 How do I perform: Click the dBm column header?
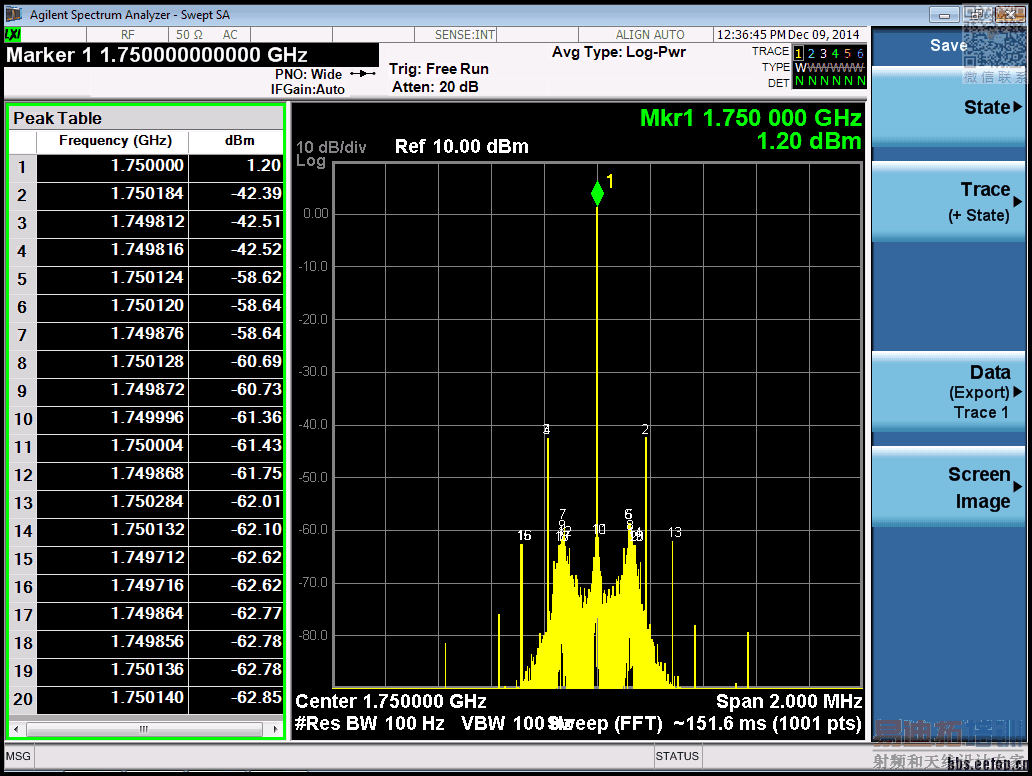[239, 141]
